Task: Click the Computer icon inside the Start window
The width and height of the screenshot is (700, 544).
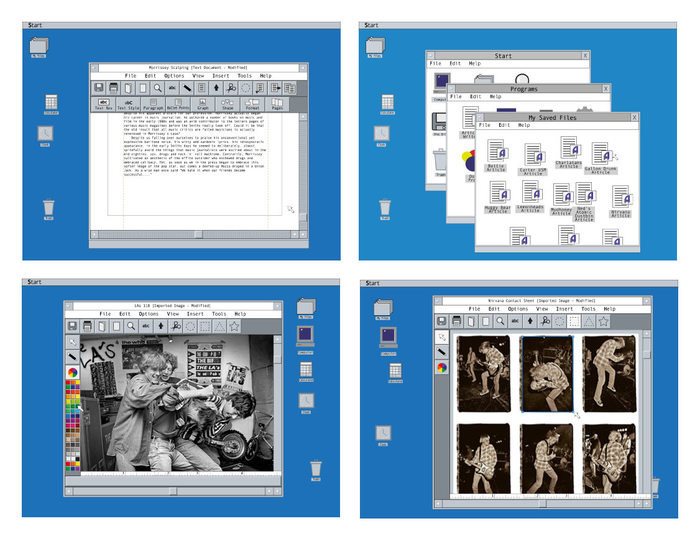Action: (x=441, y=86)
